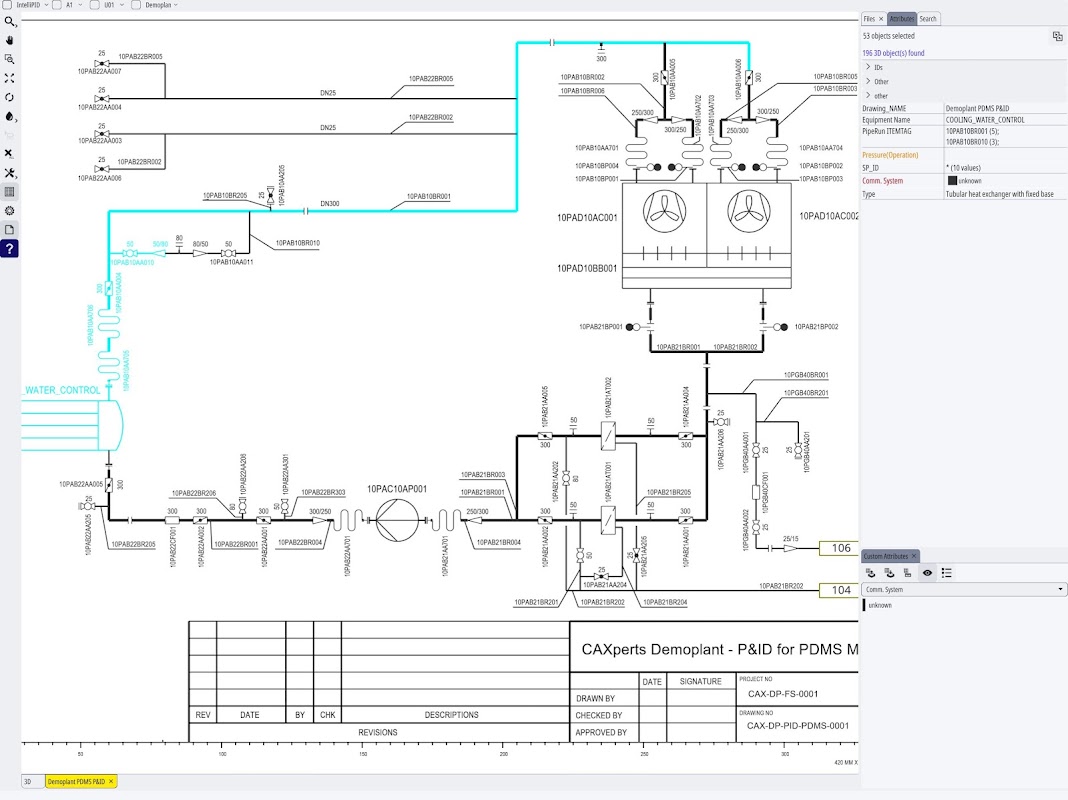Open the help question mark button
Viewport: 1068px width, 800px height.
point(10,249)
